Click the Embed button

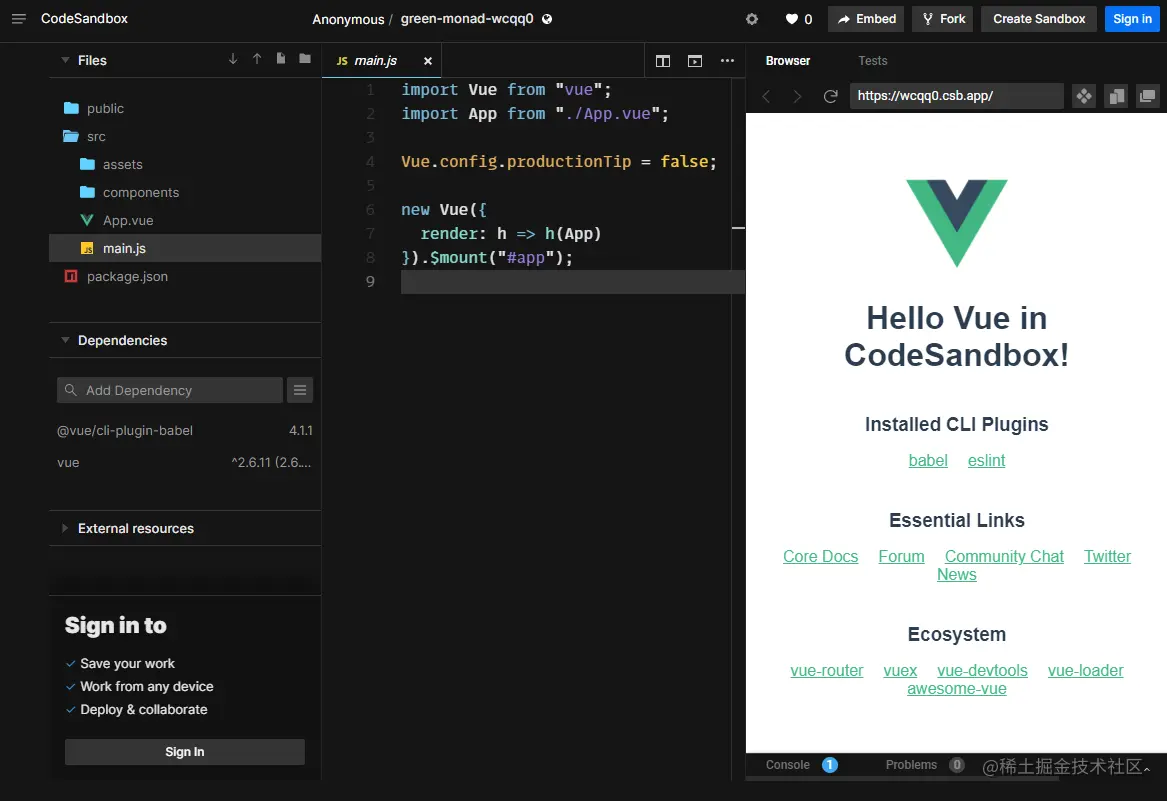coord(866,19)
